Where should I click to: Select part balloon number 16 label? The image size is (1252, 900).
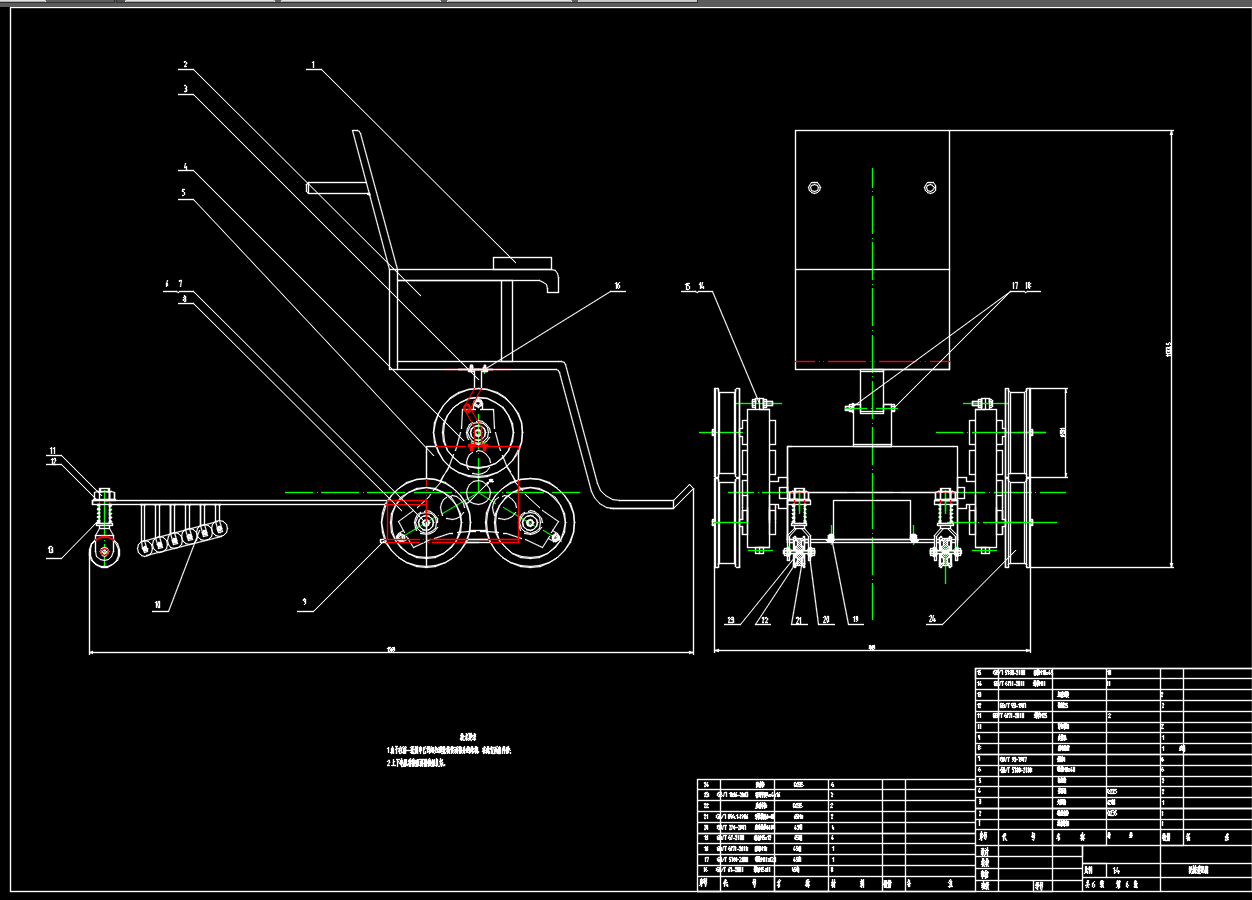point(618,287)
